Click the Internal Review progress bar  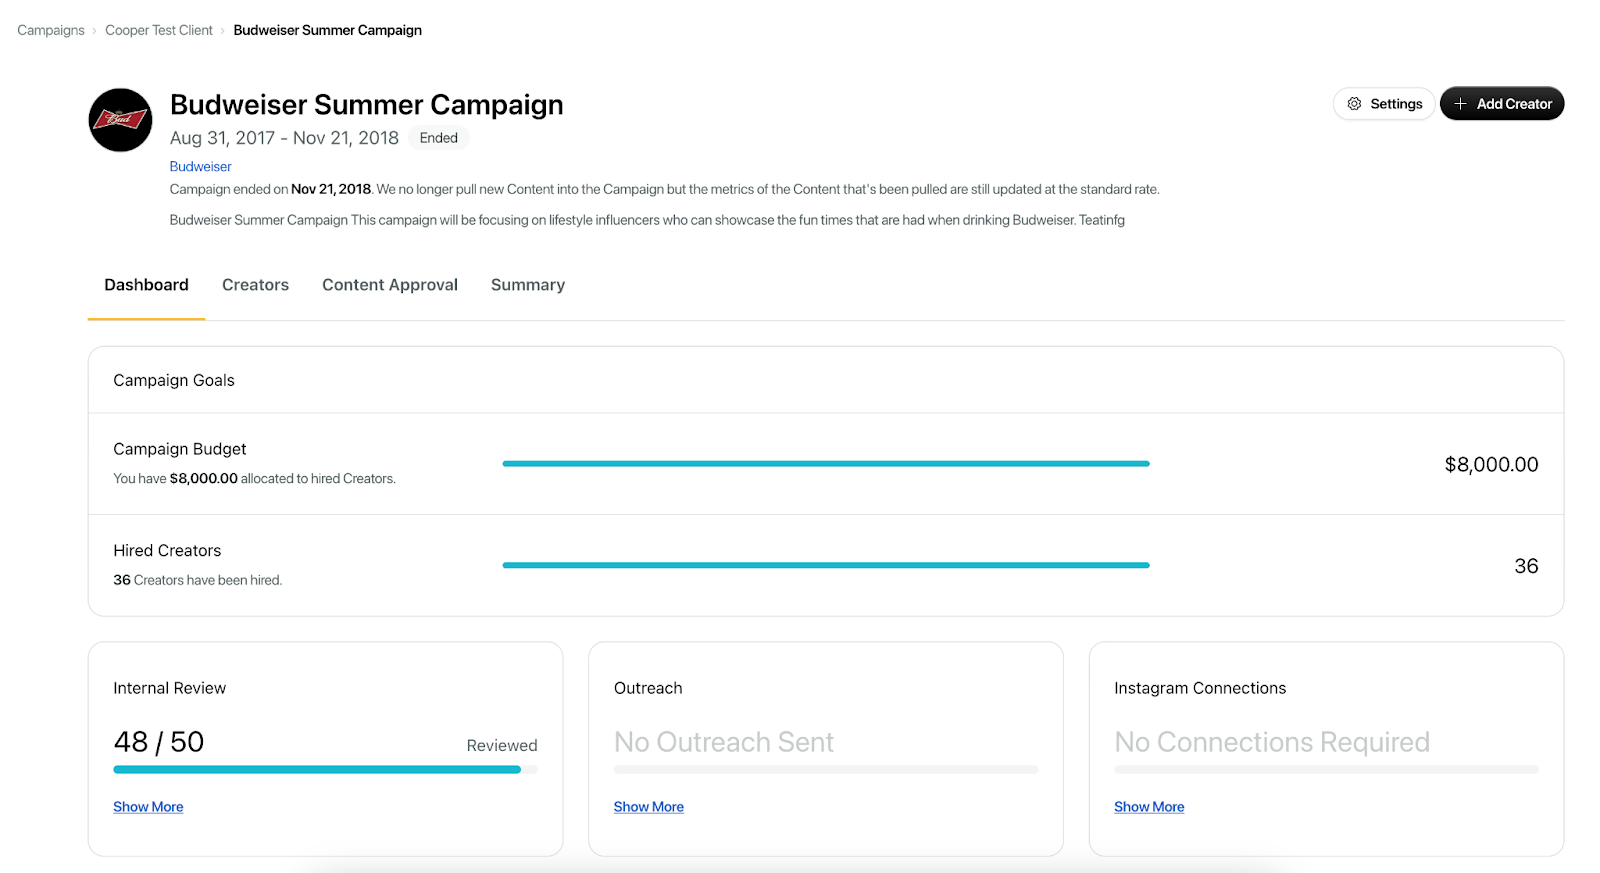pyautogui.click(x=325, y=769)
